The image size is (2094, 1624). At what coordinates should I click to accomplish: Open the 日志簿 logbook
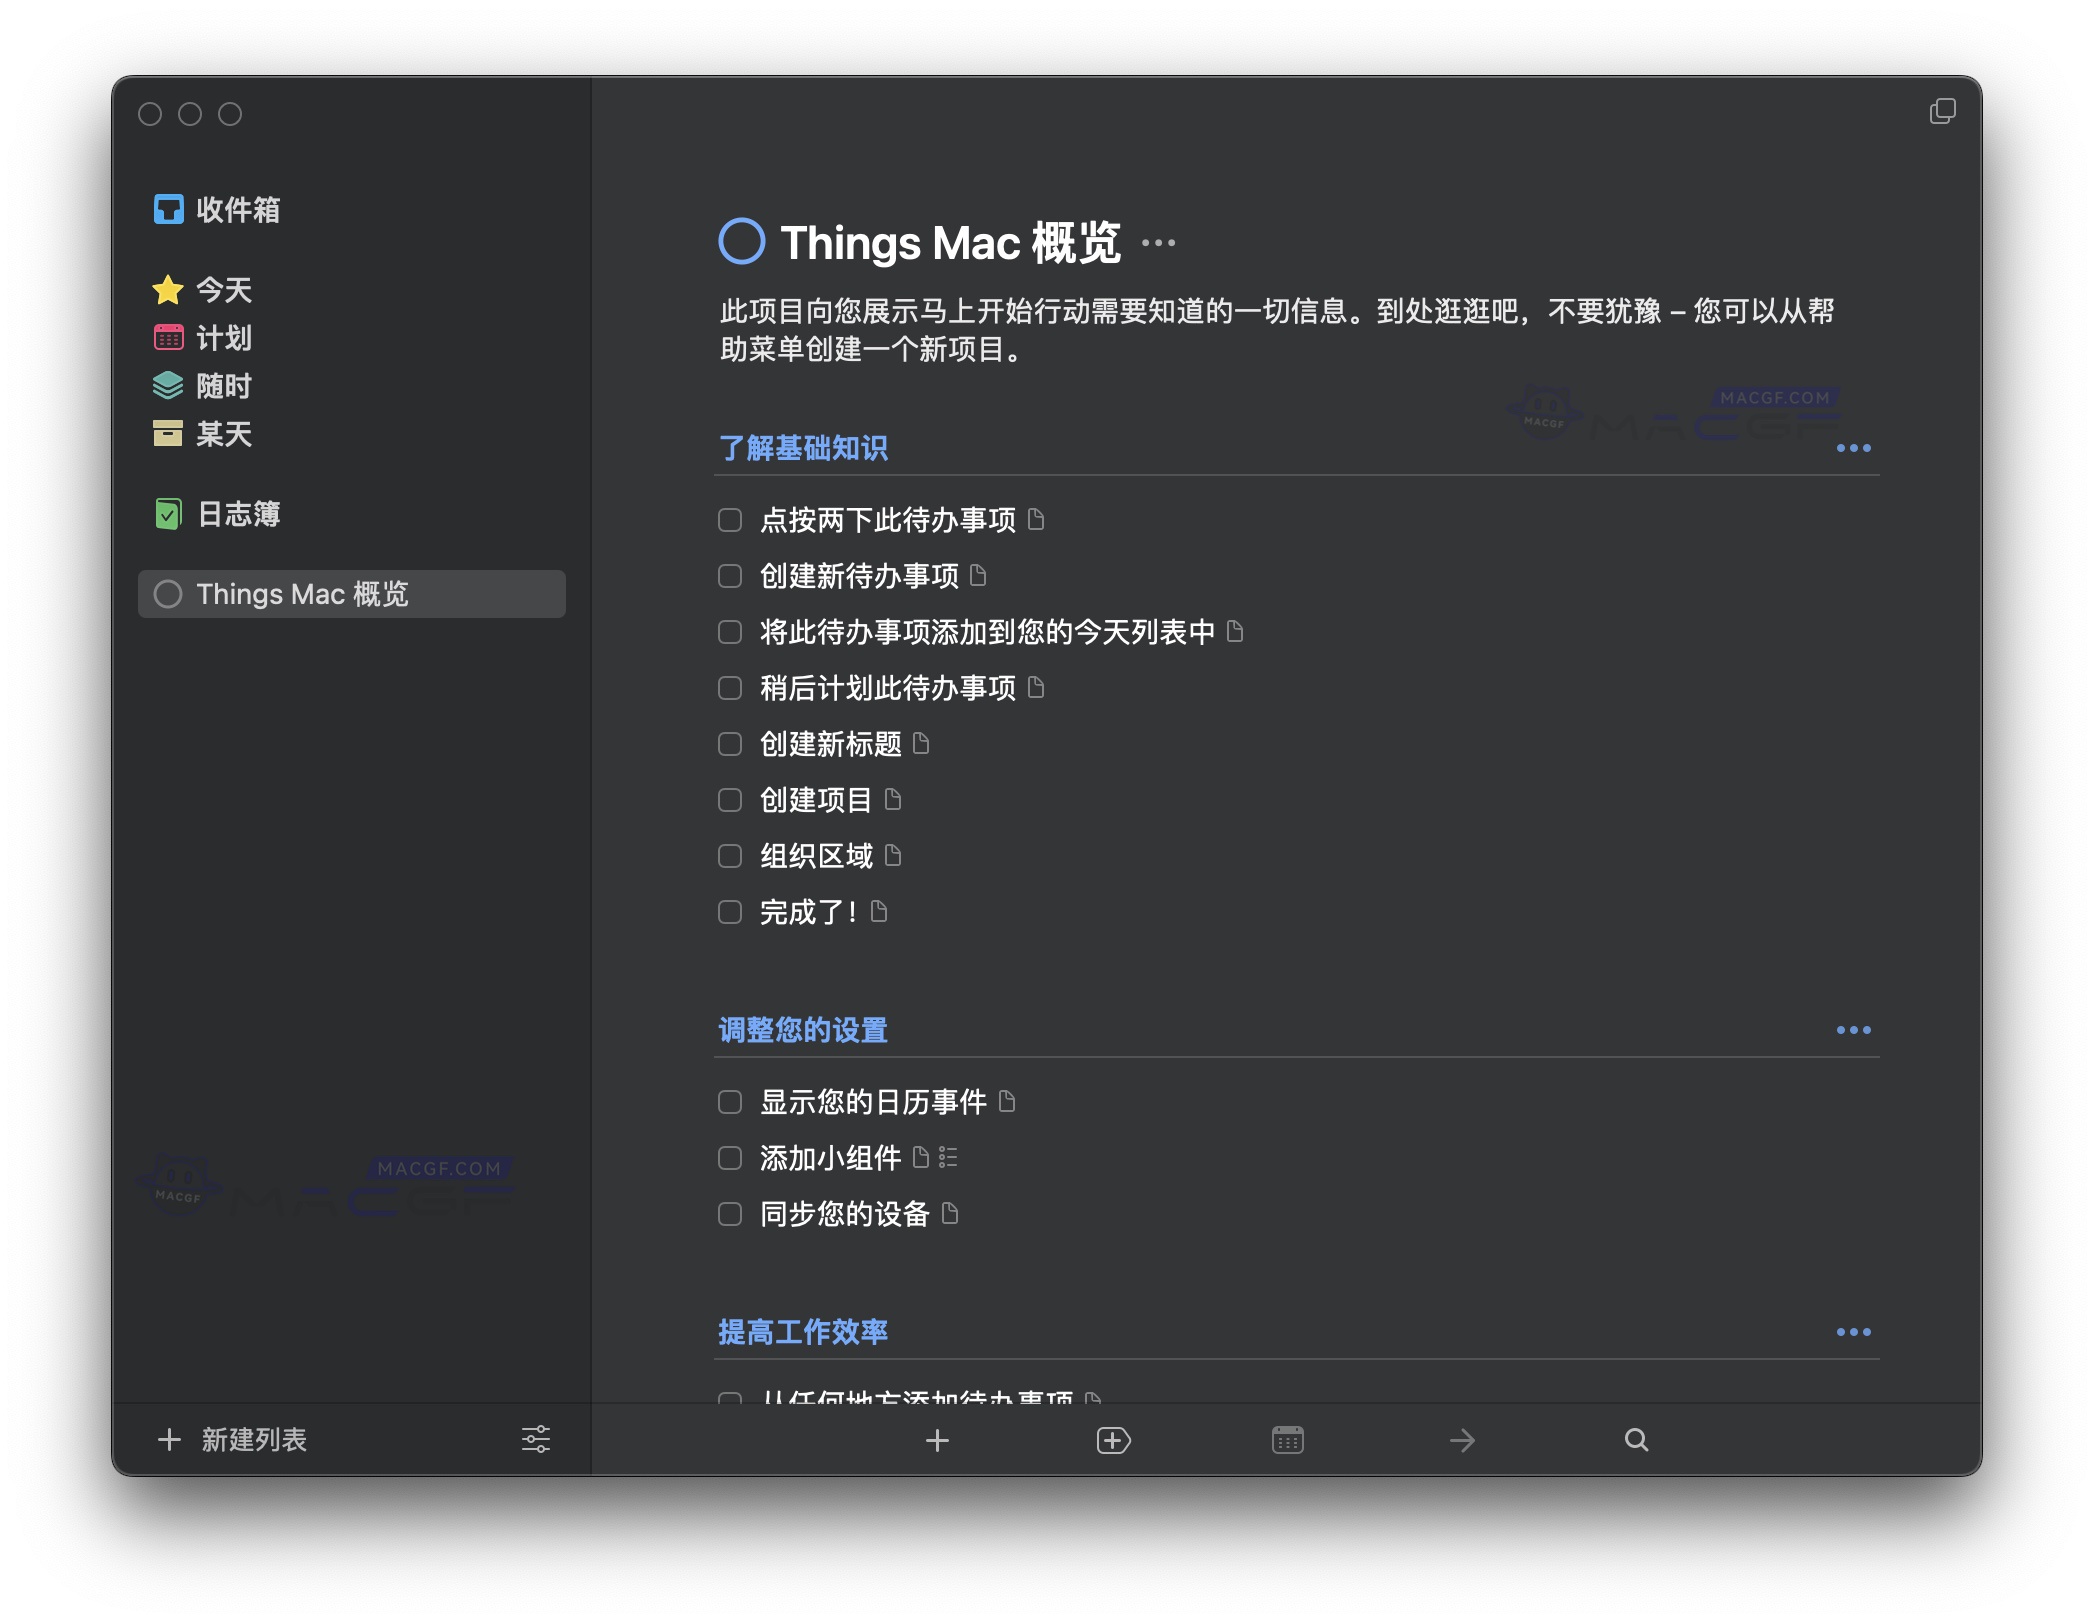coord(240,514)
